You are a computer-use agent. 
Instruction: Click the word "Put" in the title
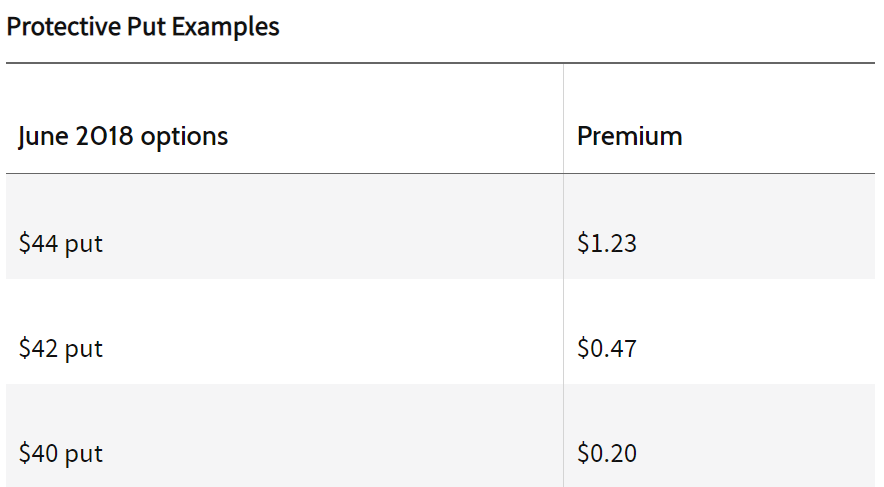[145, 27]
